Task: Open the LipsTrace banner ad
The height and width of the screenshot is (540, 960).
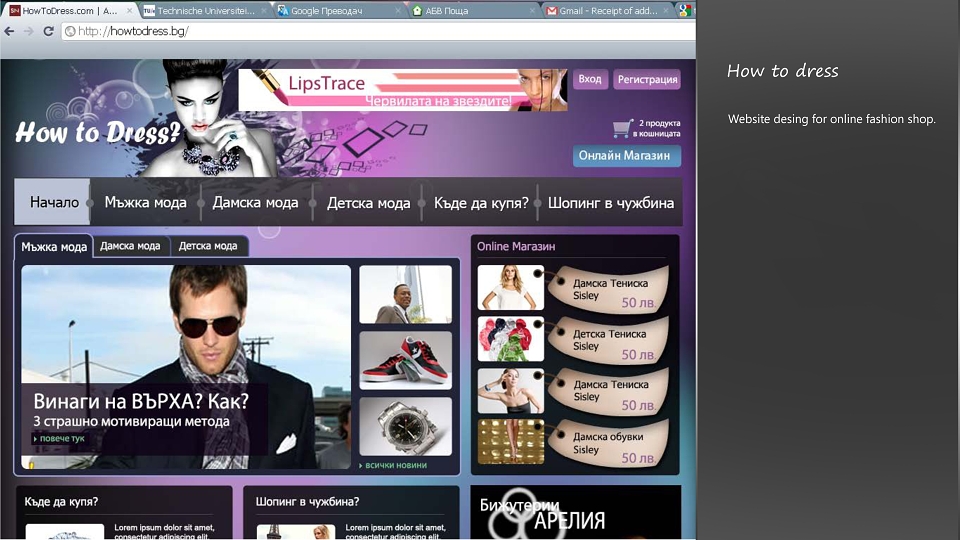Action: point(403,89)
